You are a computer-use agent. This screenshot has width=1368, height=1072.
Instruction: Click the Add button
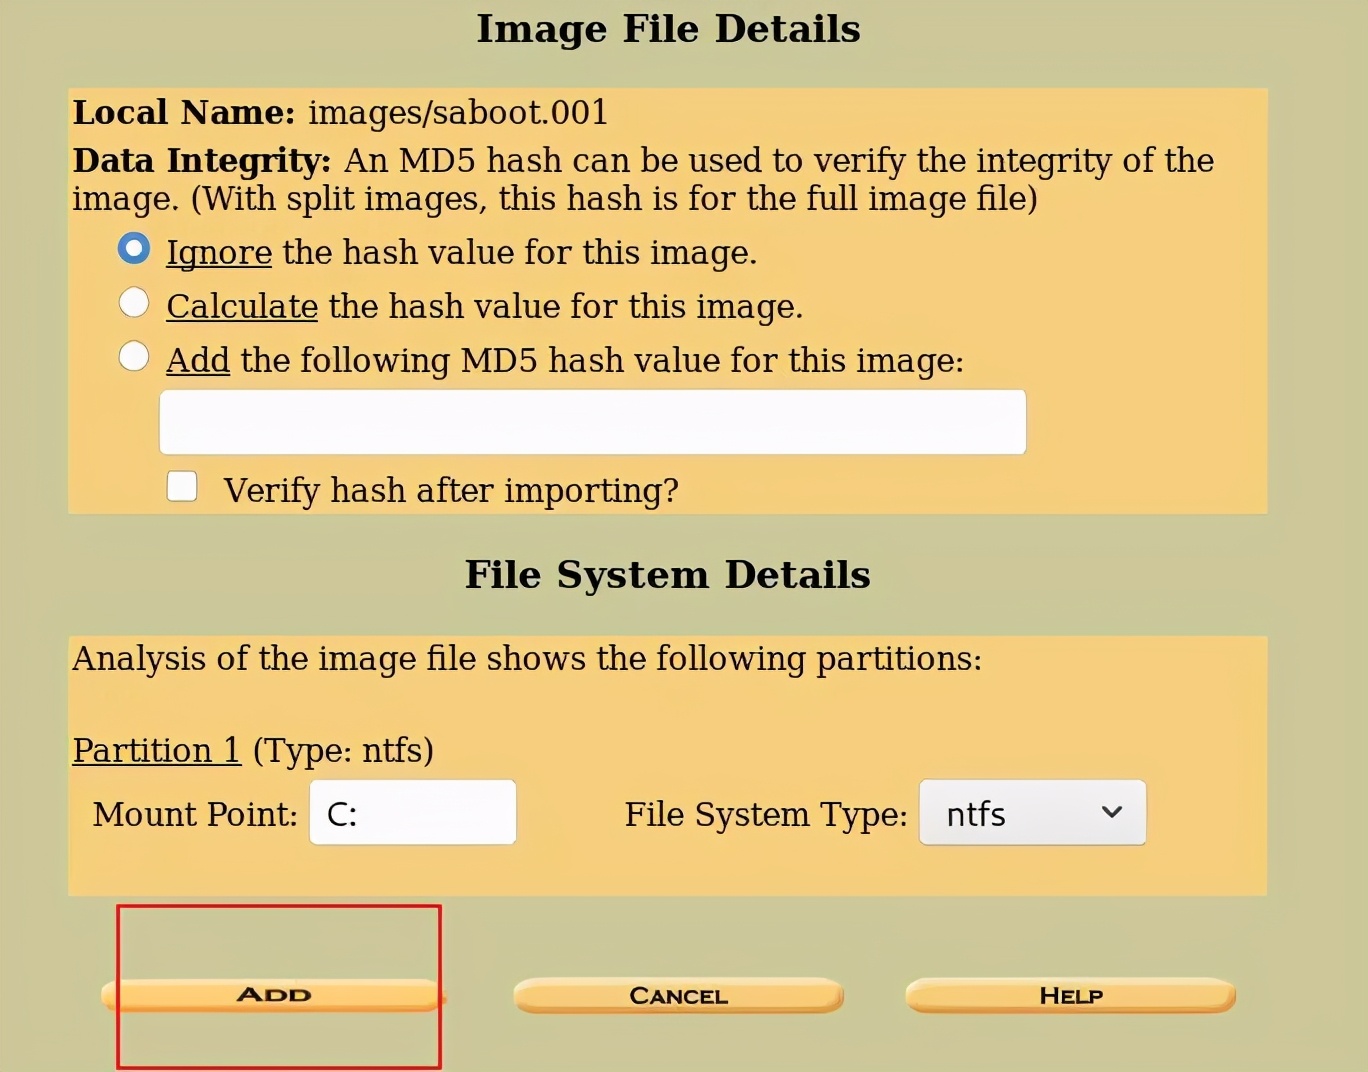click(x=272, y=995)
